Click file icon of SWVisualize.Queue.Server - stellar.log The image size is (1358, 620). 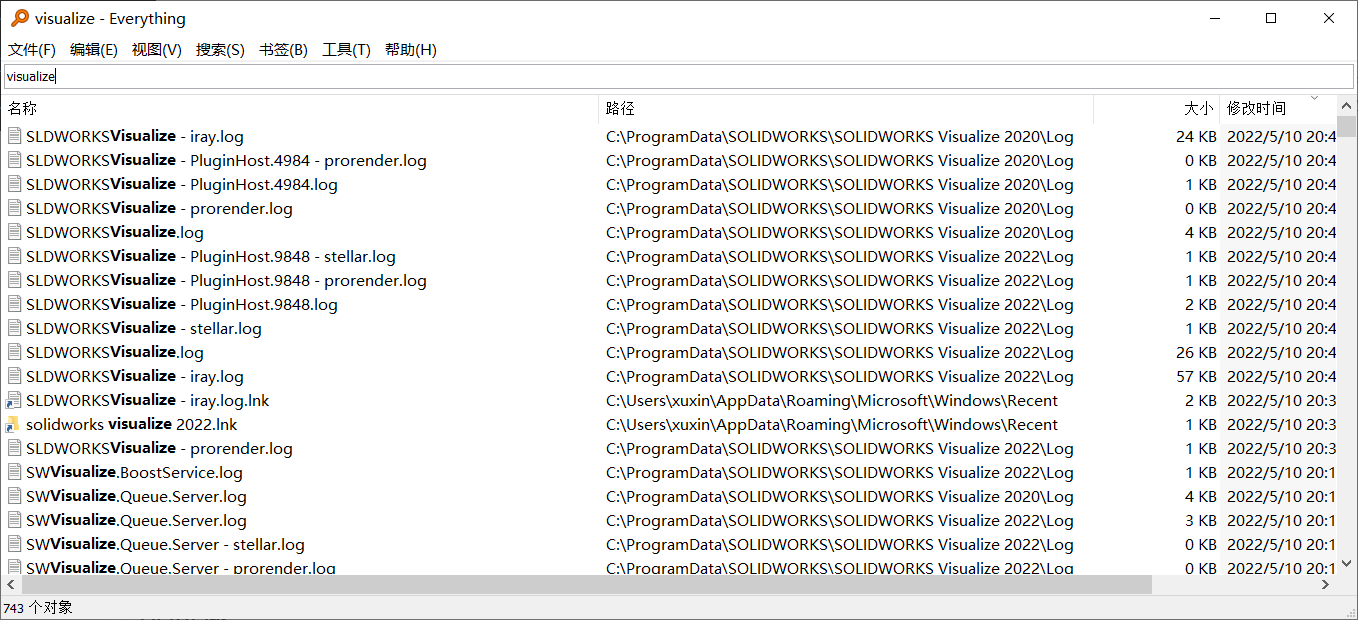pos(14,544)
